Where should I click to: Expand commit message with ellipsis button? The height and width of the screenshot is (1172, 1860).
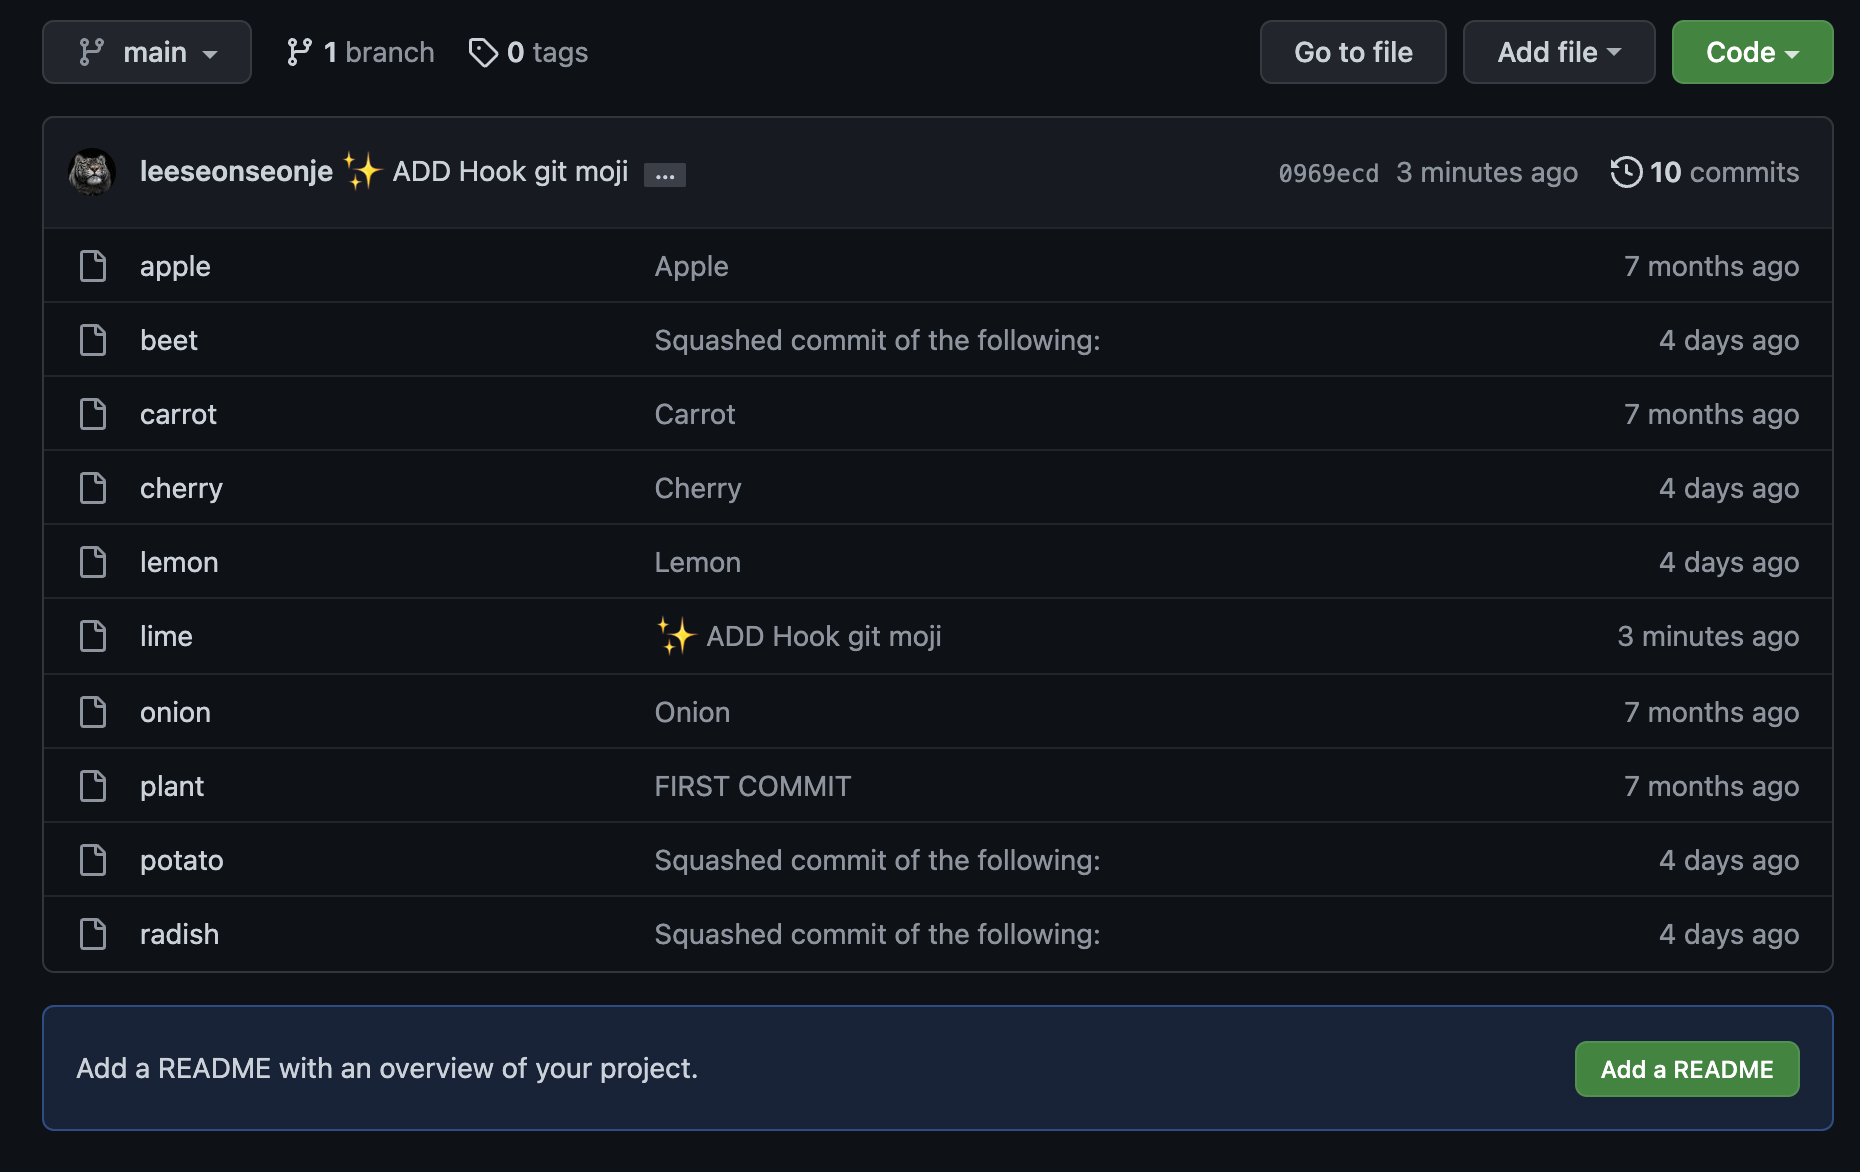pyautogui.click(x=664, y=175)
